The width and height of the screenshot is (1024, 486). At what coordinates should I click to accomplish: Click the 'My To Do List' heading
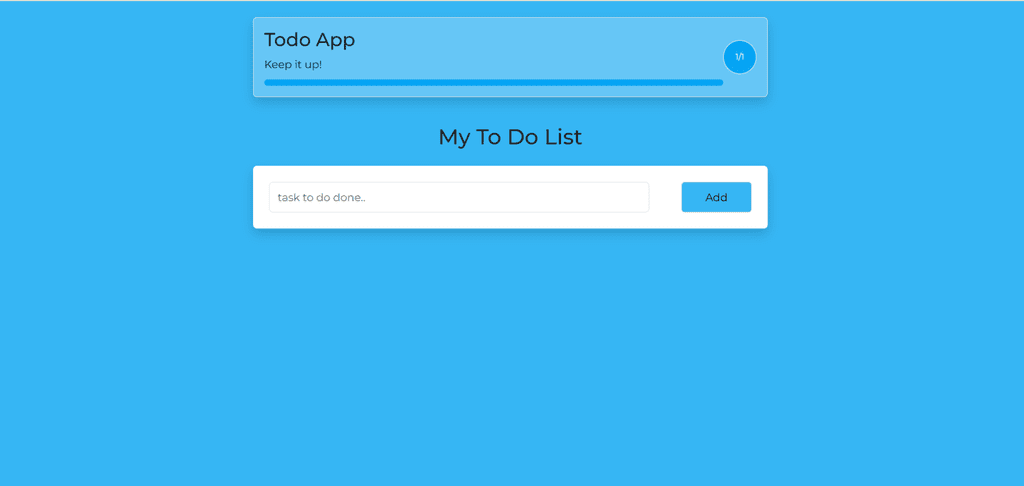click(x=510, y=137)
